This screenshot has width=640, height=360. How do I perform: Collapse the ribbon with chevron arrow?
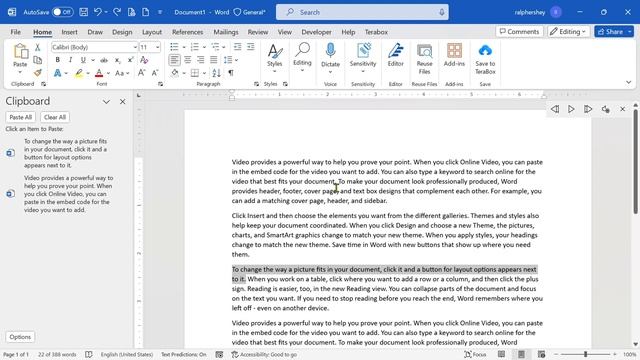click(x=629, y=82)
